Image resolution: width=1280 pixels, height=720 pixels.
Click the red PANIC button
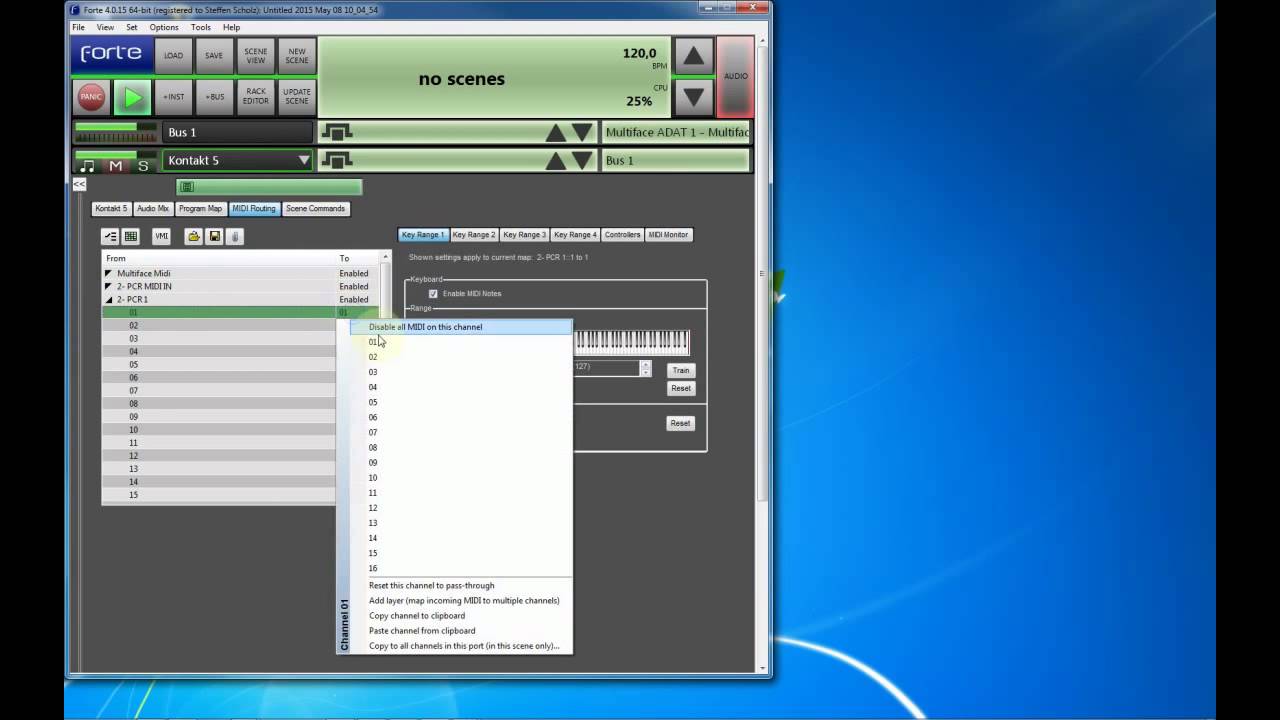(91, 97)
